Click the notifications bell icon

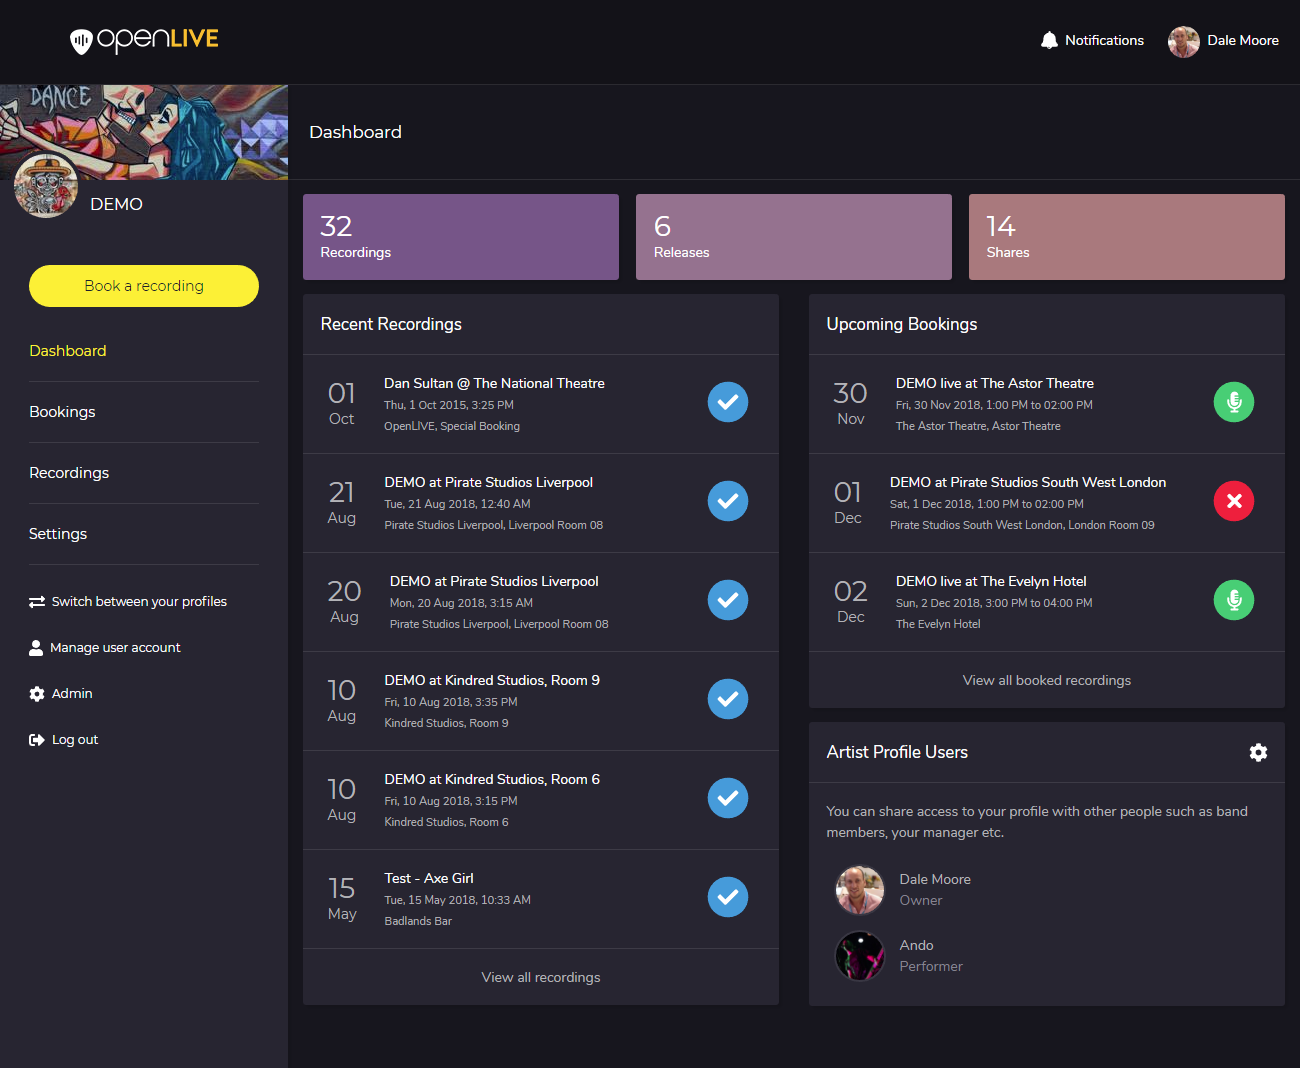pos(1049,40)
